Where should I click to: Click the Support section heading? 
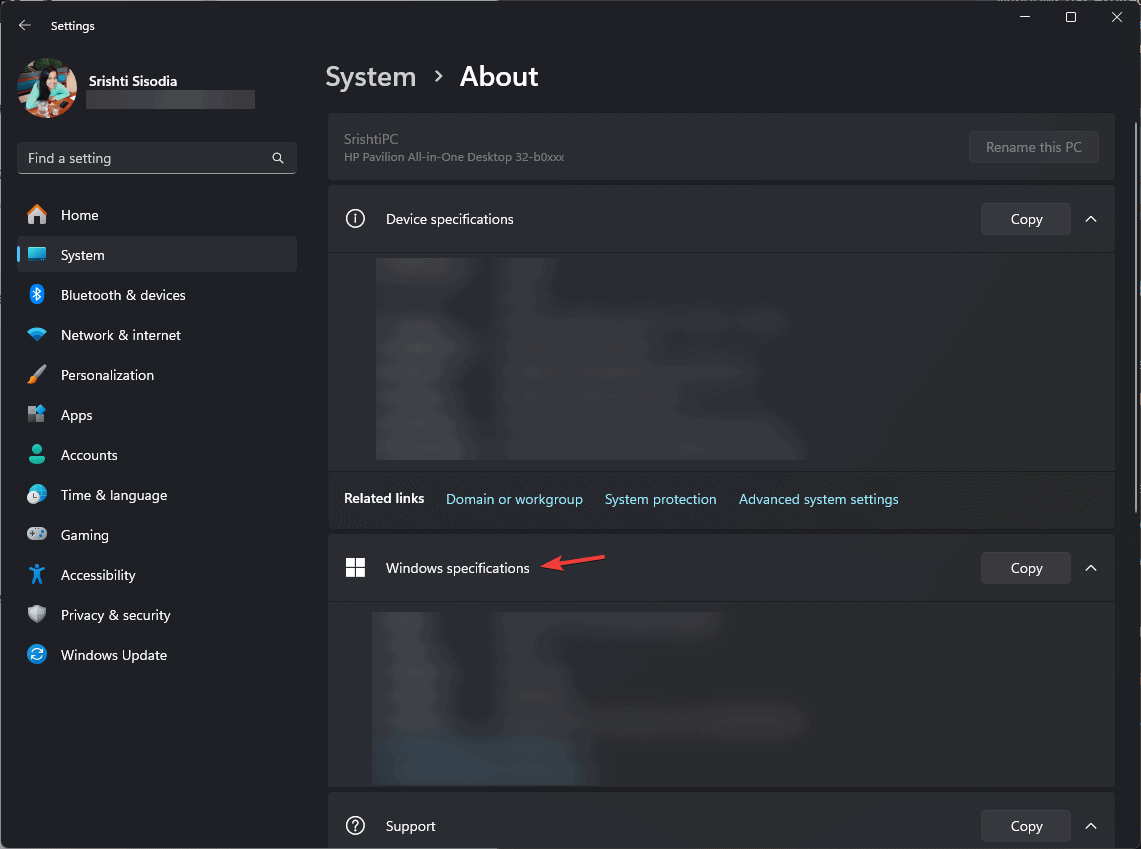(x=410, y=826)
